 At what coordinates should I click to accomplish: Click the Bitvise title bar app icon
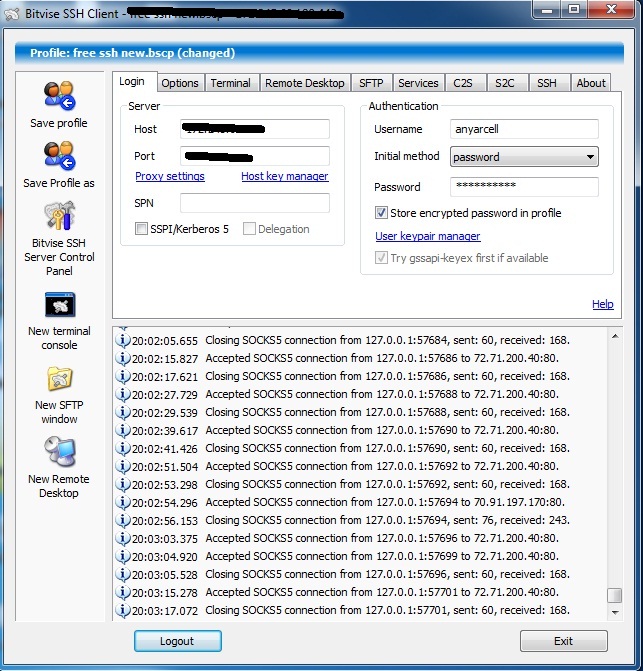(12, 14)
